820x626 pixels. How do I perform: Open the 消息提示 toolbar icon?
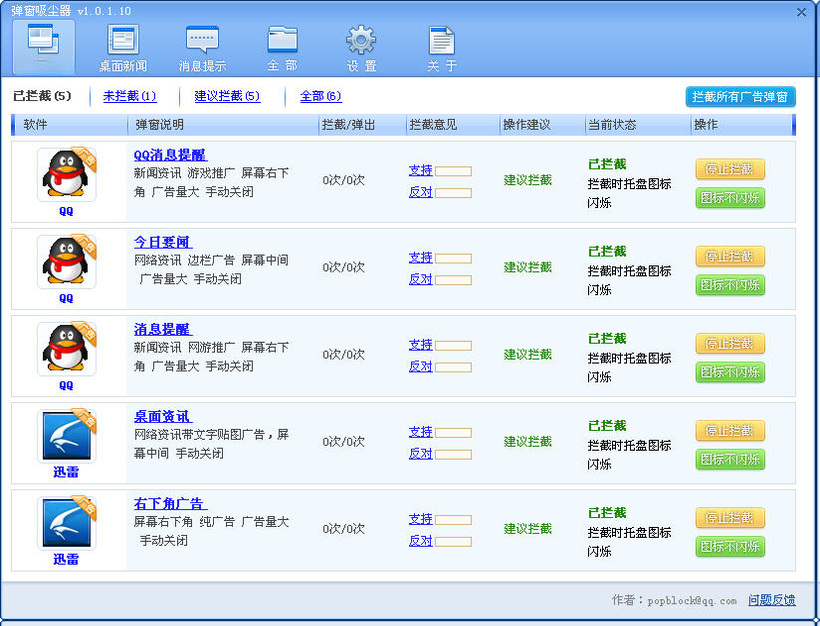click(x=202, y=48)
